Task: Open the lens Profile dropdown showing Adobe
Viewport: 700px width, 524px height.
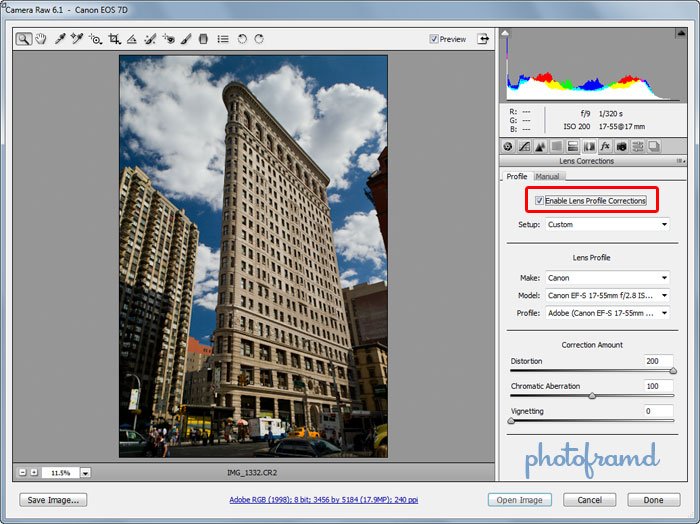Action: click(x=608, y=313)
